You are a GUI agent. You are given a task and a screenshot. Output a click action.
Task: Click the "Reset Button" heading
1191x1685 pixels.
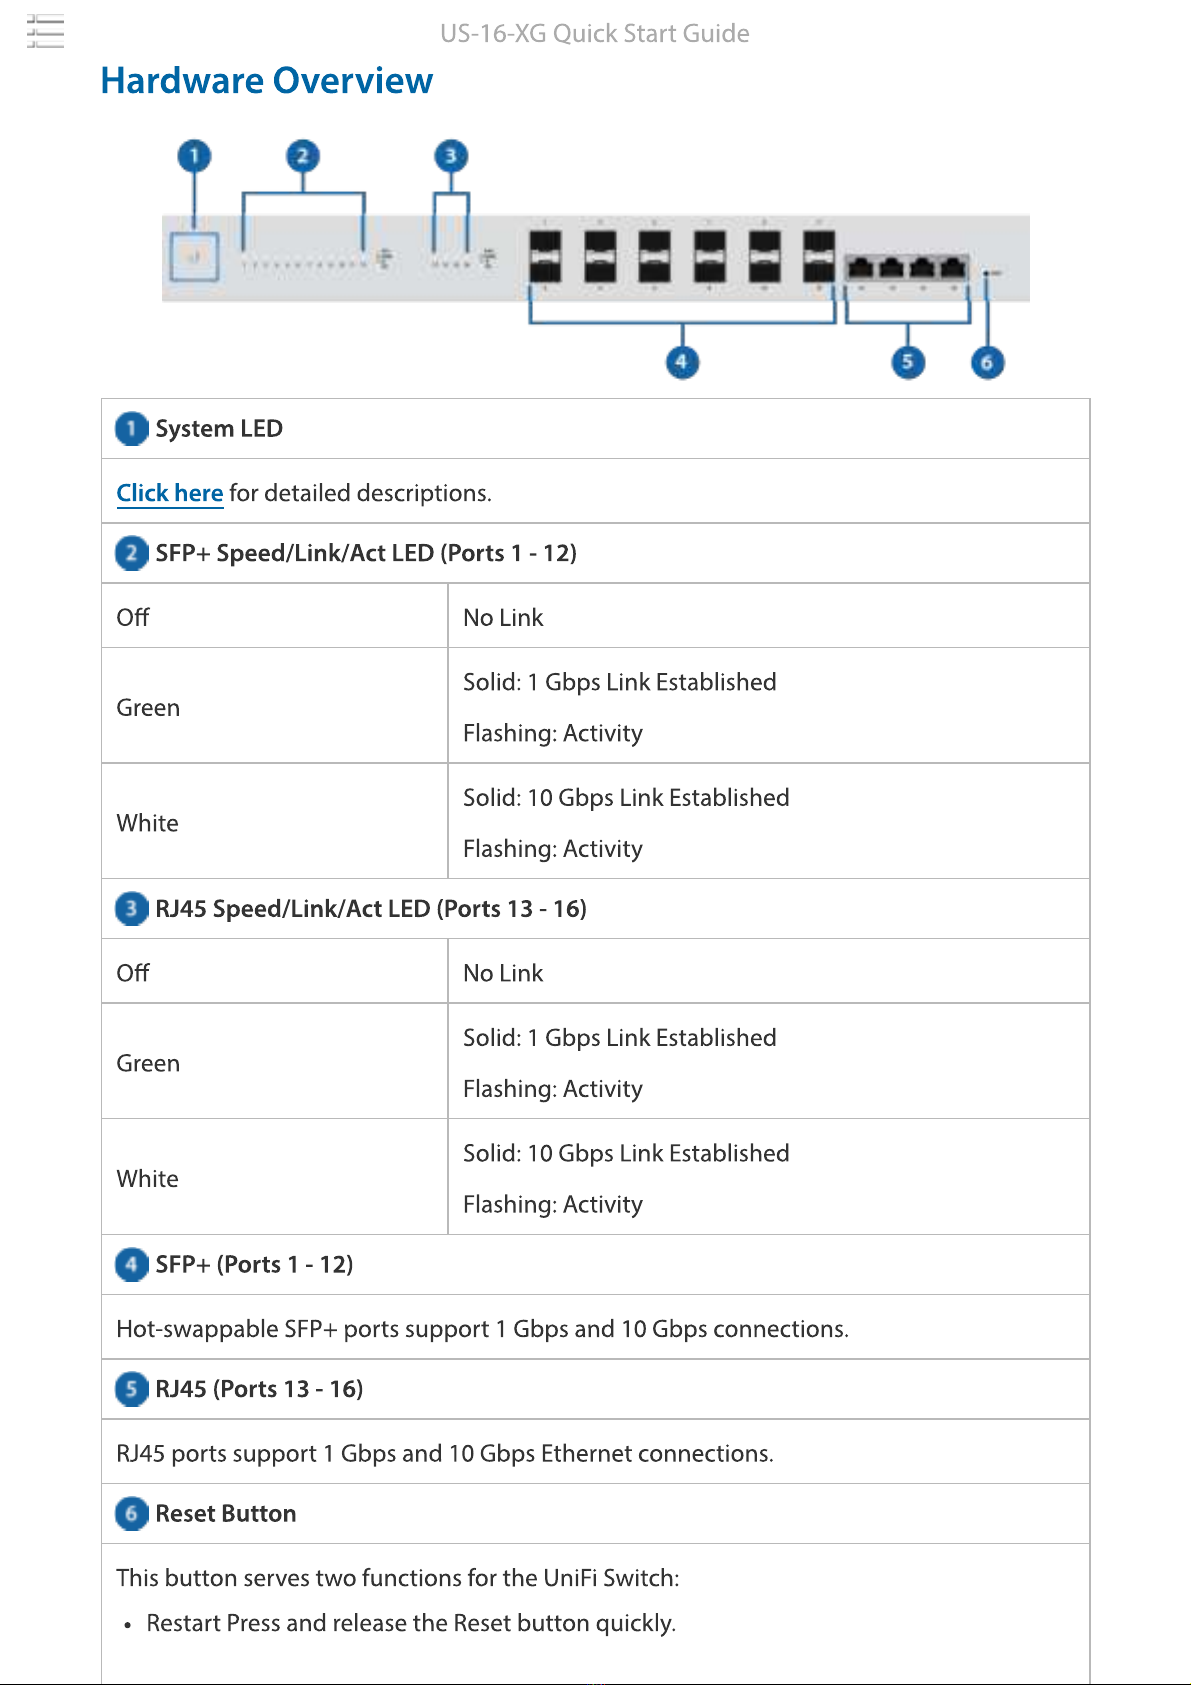click(226, 1513)
